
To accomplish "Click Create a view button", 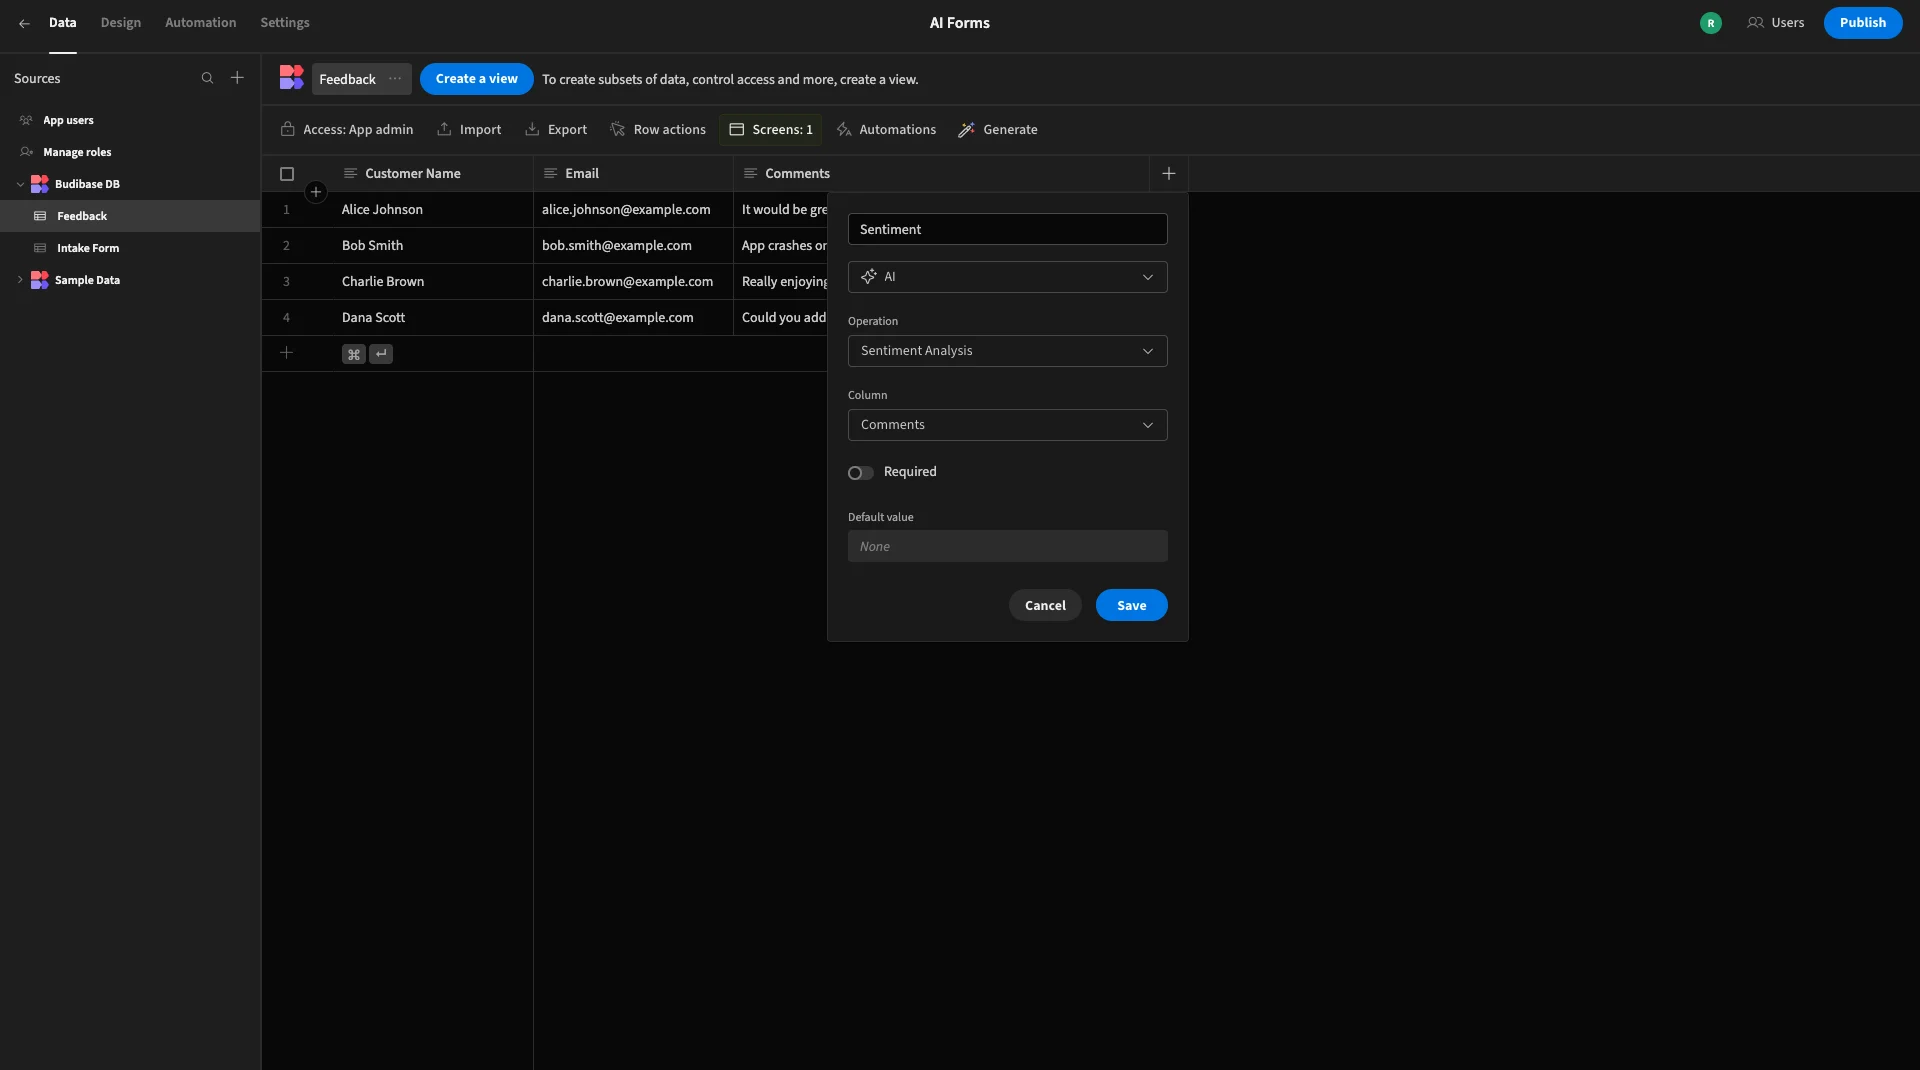I will point(476,79).
